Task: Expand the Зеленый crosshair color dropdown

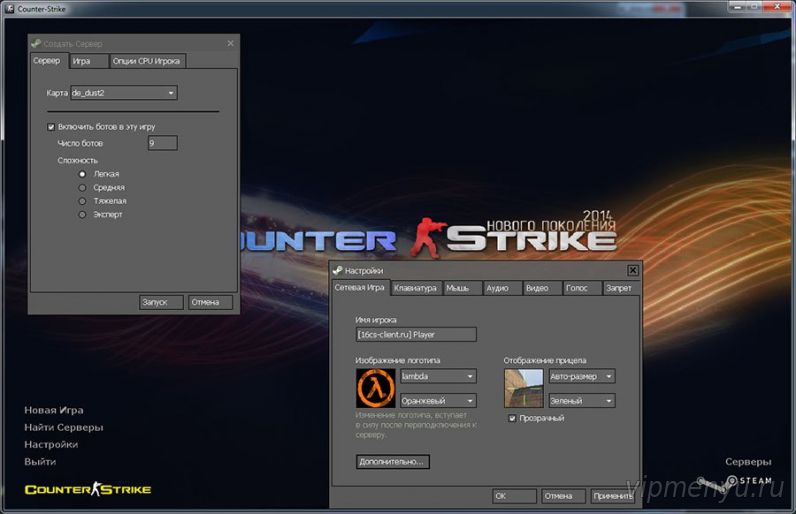Action: [582, 401]
